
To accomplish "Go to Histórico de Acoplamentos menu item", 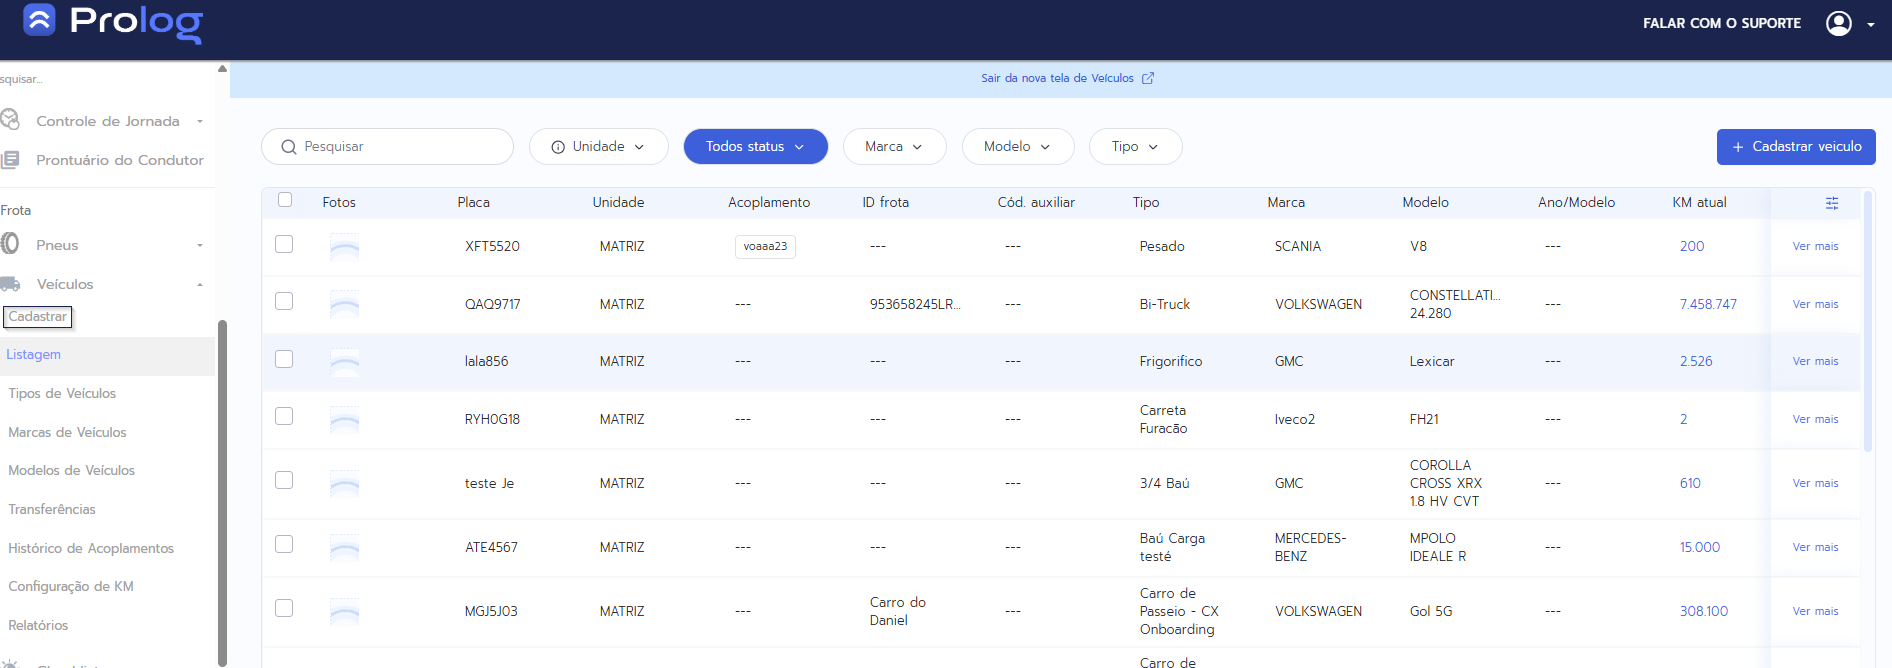I will click(x=91, y=548).
